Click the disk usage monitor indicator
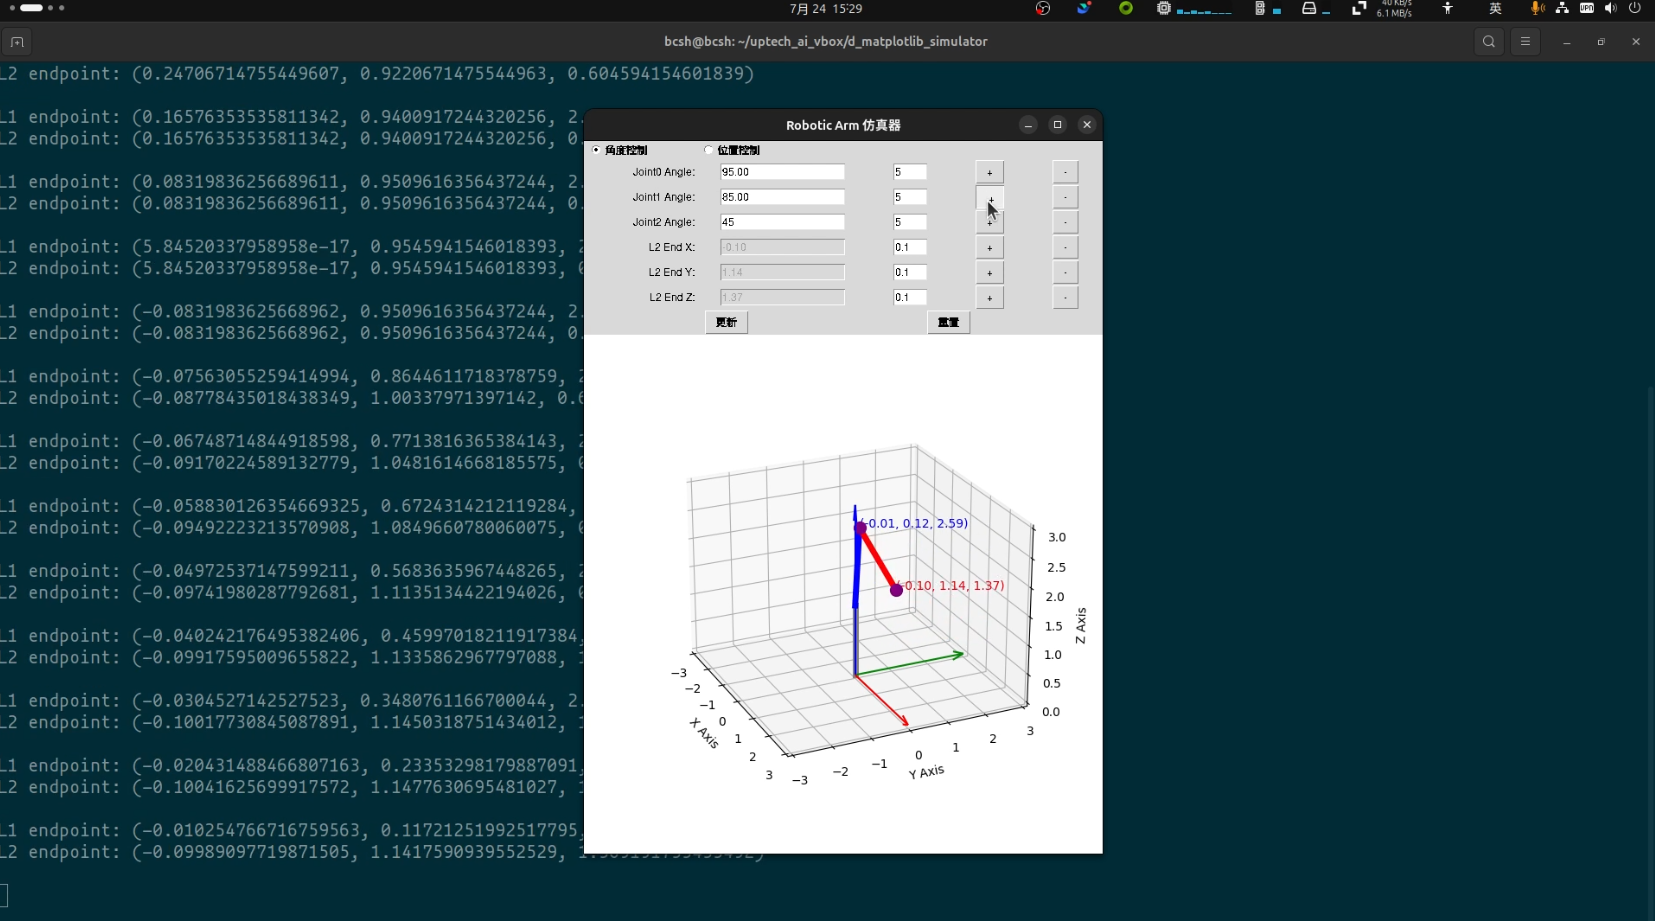Viewport: 1655px width, 921px height. click(x=1316, y=8)
